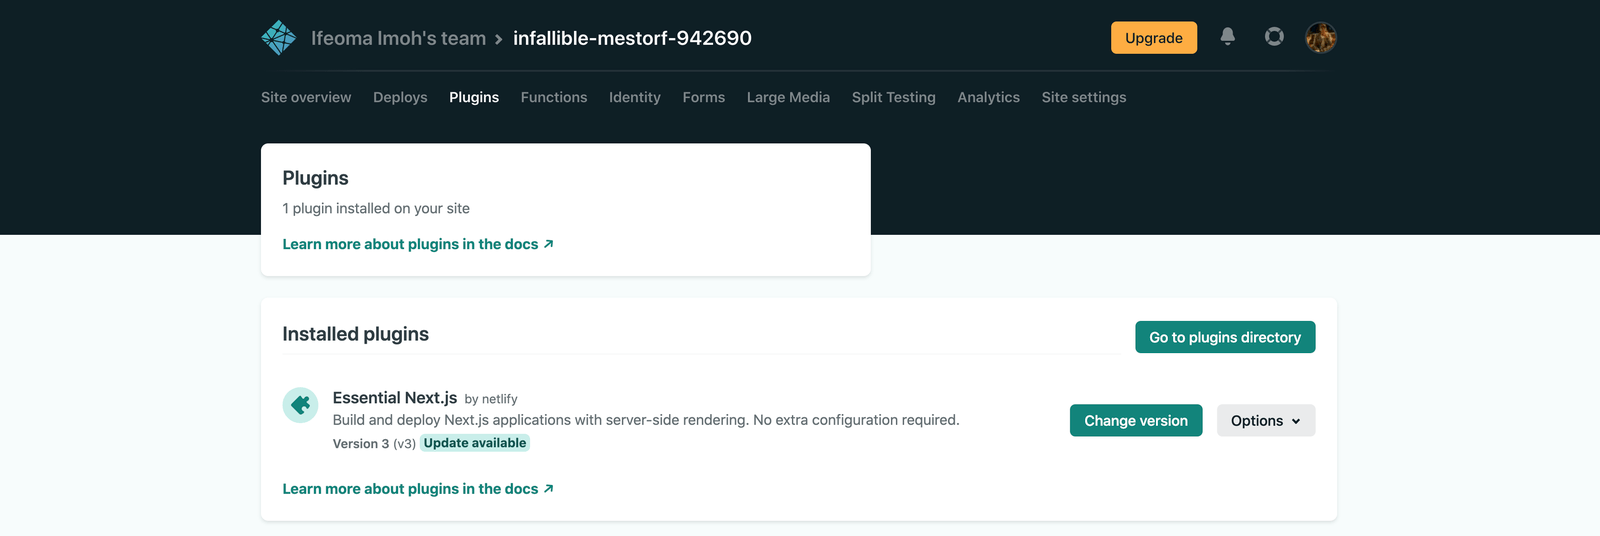
Task: Click the infallible-mestorf-942690 site name
Action: coord(632,38)
